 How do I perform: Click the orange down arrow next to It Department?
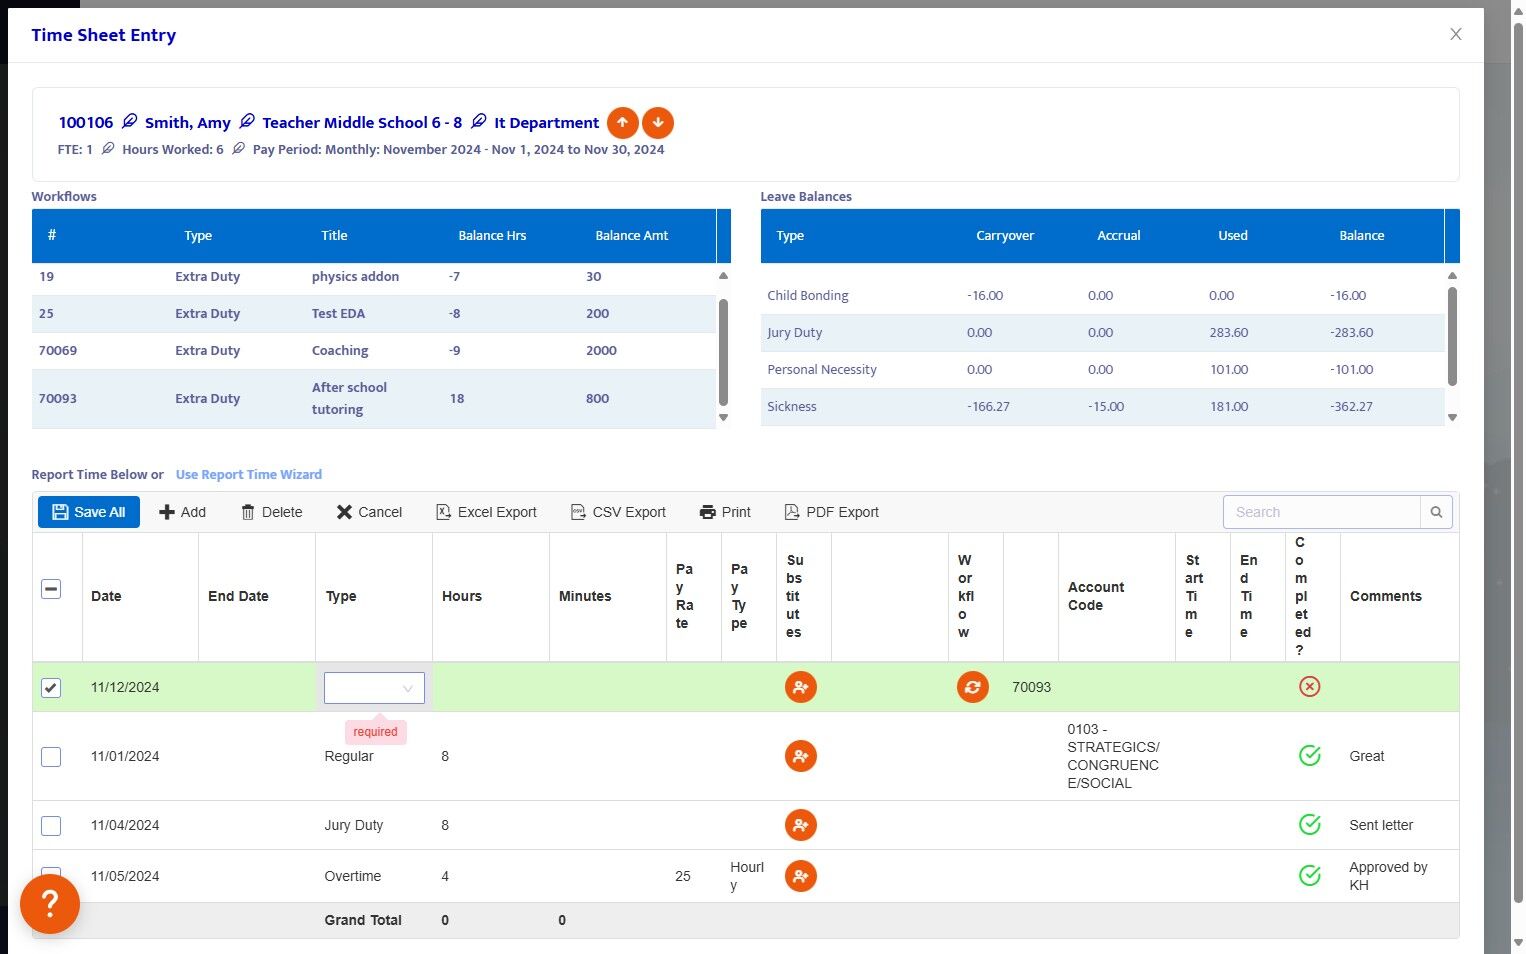click(x=658, y=123)
